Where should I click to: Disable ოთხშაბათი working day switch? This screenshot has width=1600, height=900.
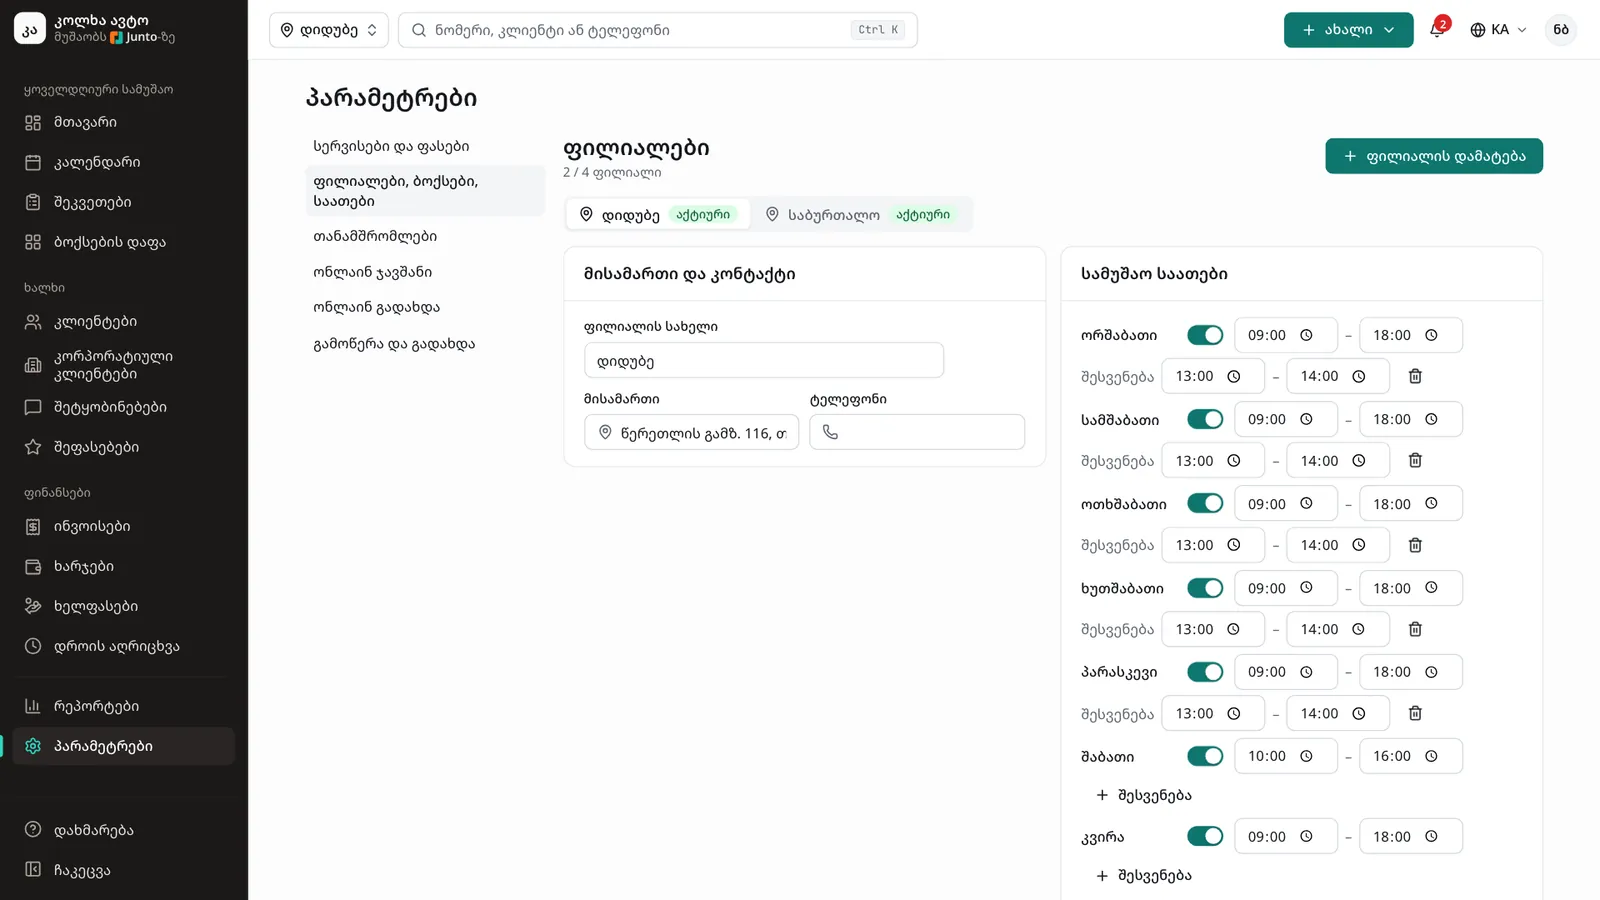click(1205, 503)
